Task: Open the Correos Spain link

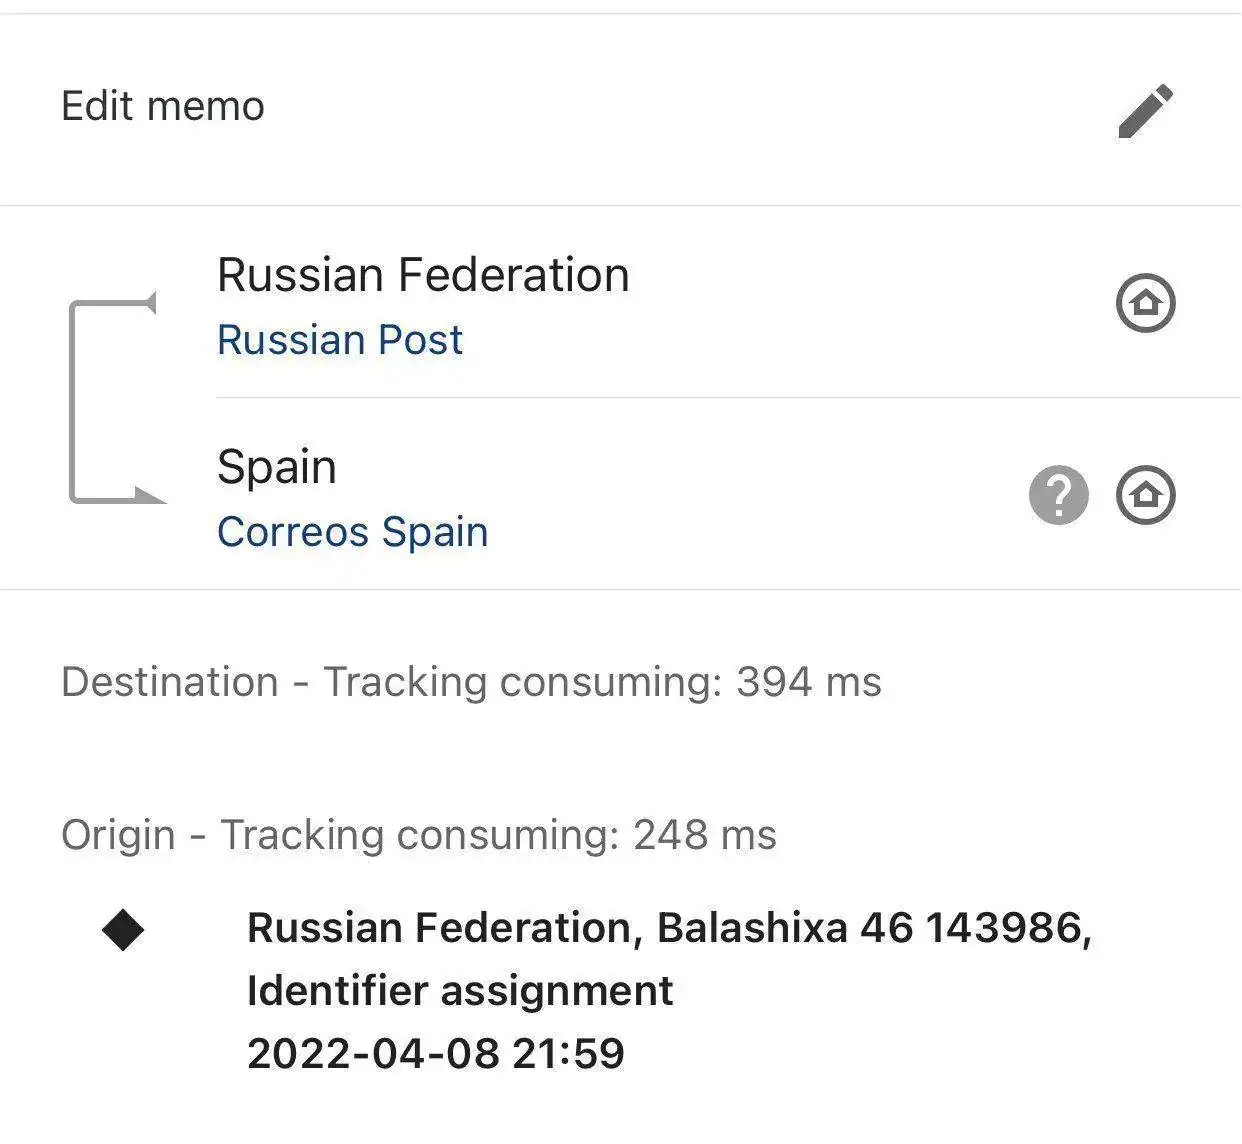Action: (x=352, y=532)
